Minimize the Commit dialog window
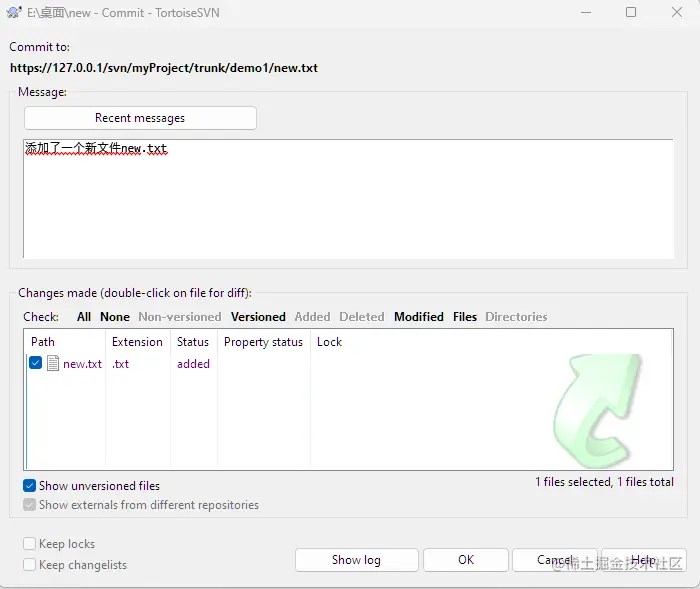 coord(586,12)
